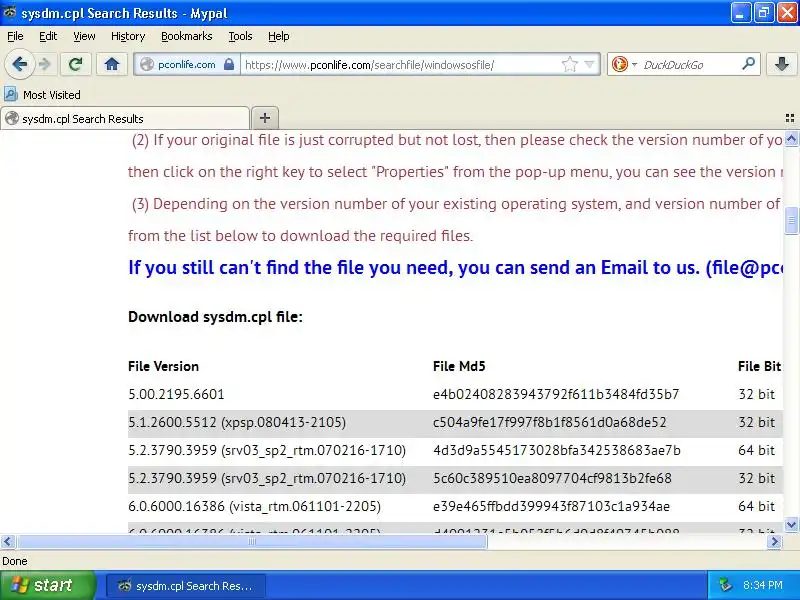Image resolution: width=800 pixels, height=600 pixels.
Task: Click MD5 e4b02408283943792f611b3484fd35b7
Action: click(556, 394)
